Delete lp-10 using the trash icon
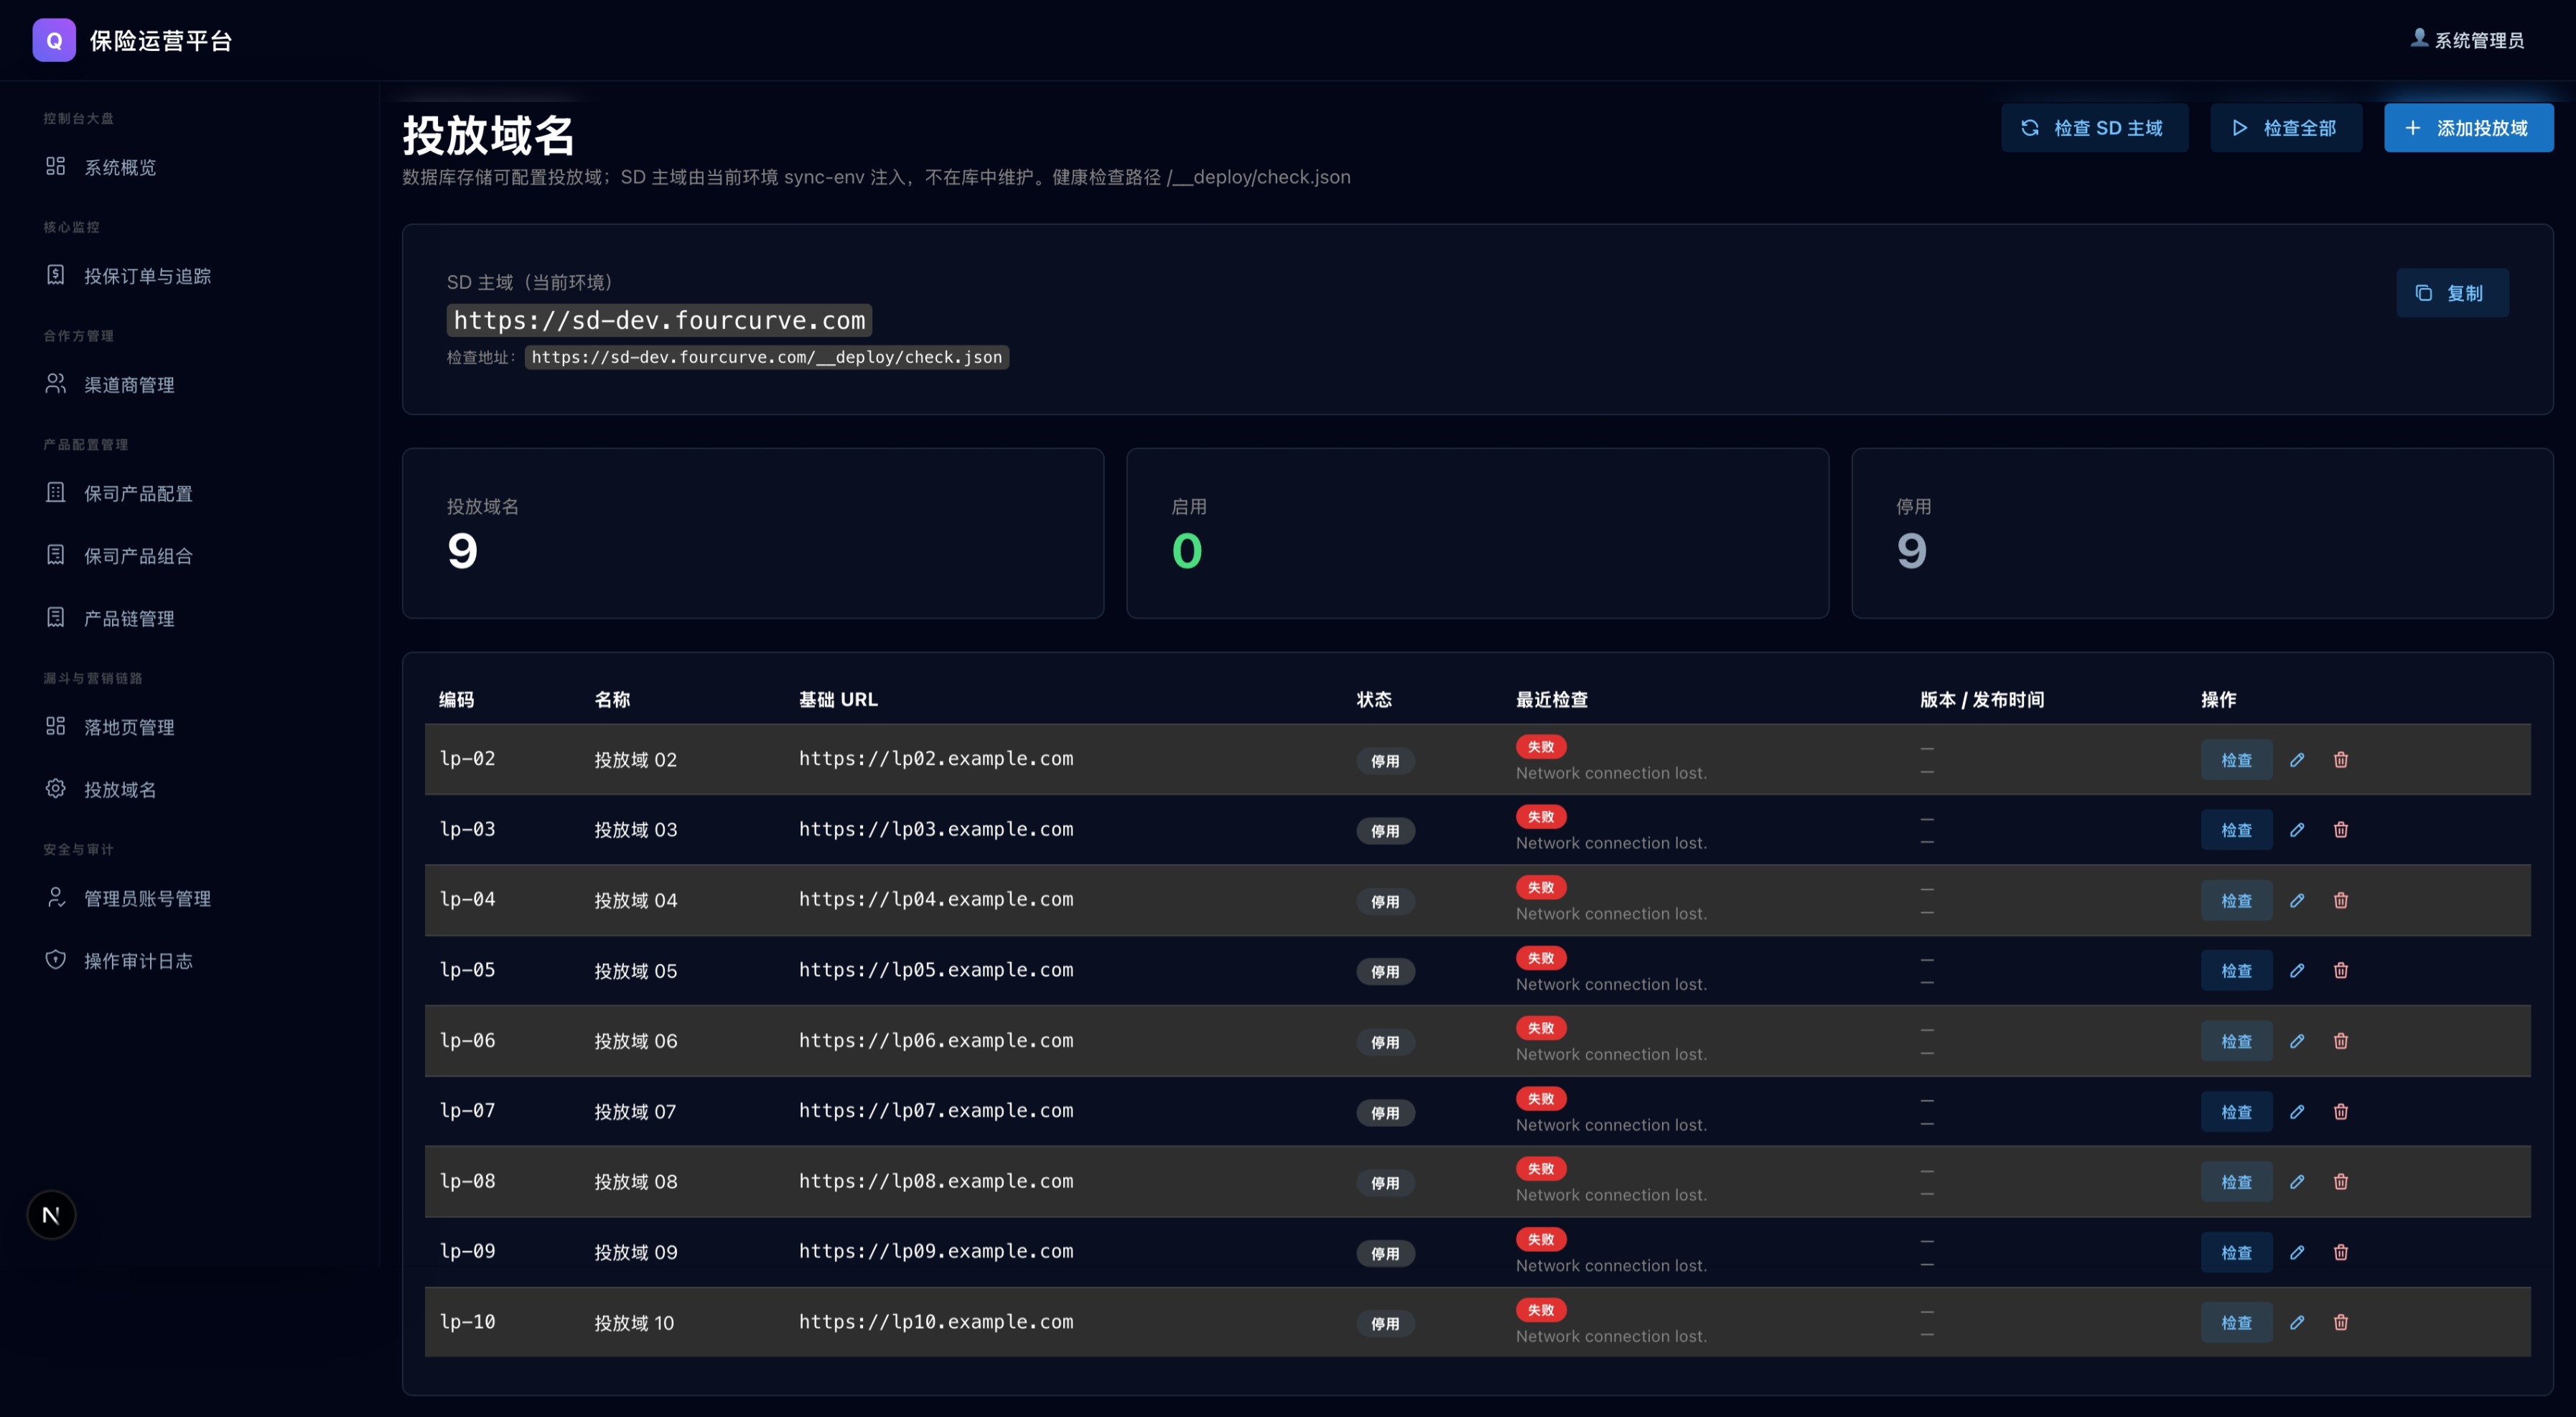The width and height of the screenshot is (2576, 1417). click(x=2341, y=1323)
